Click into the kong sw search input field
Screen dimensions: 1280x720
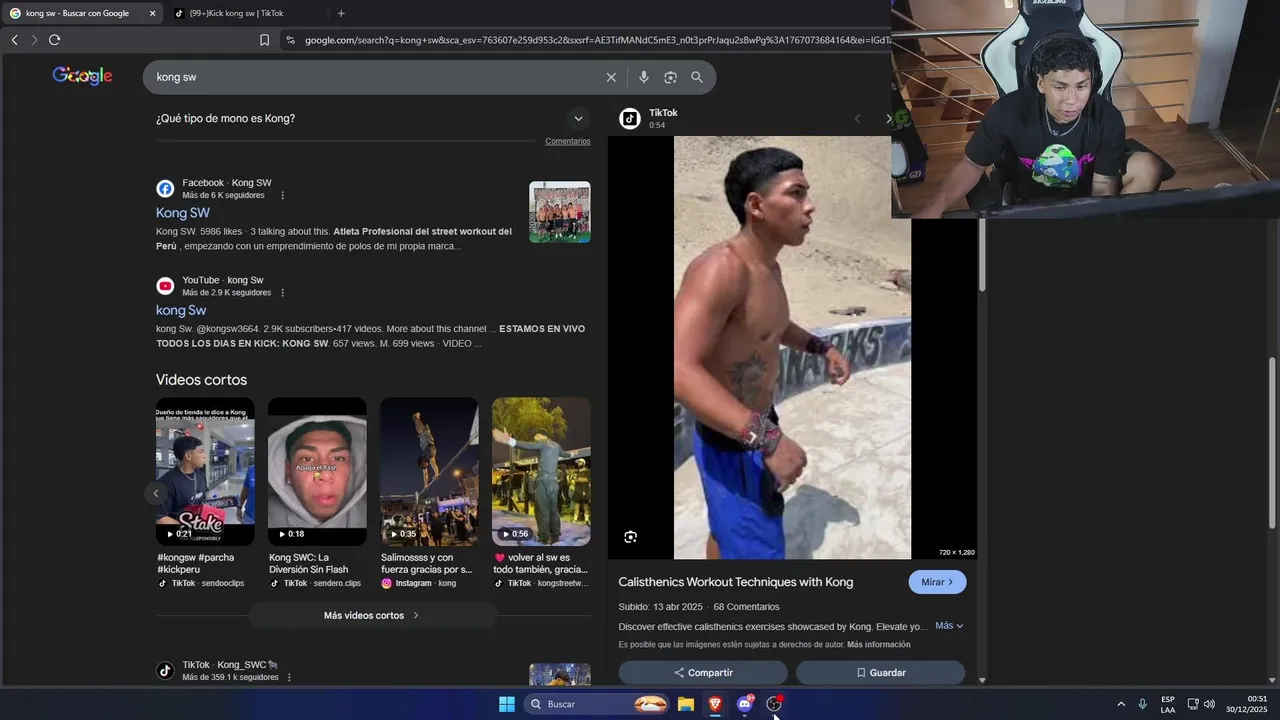(375, 77)
